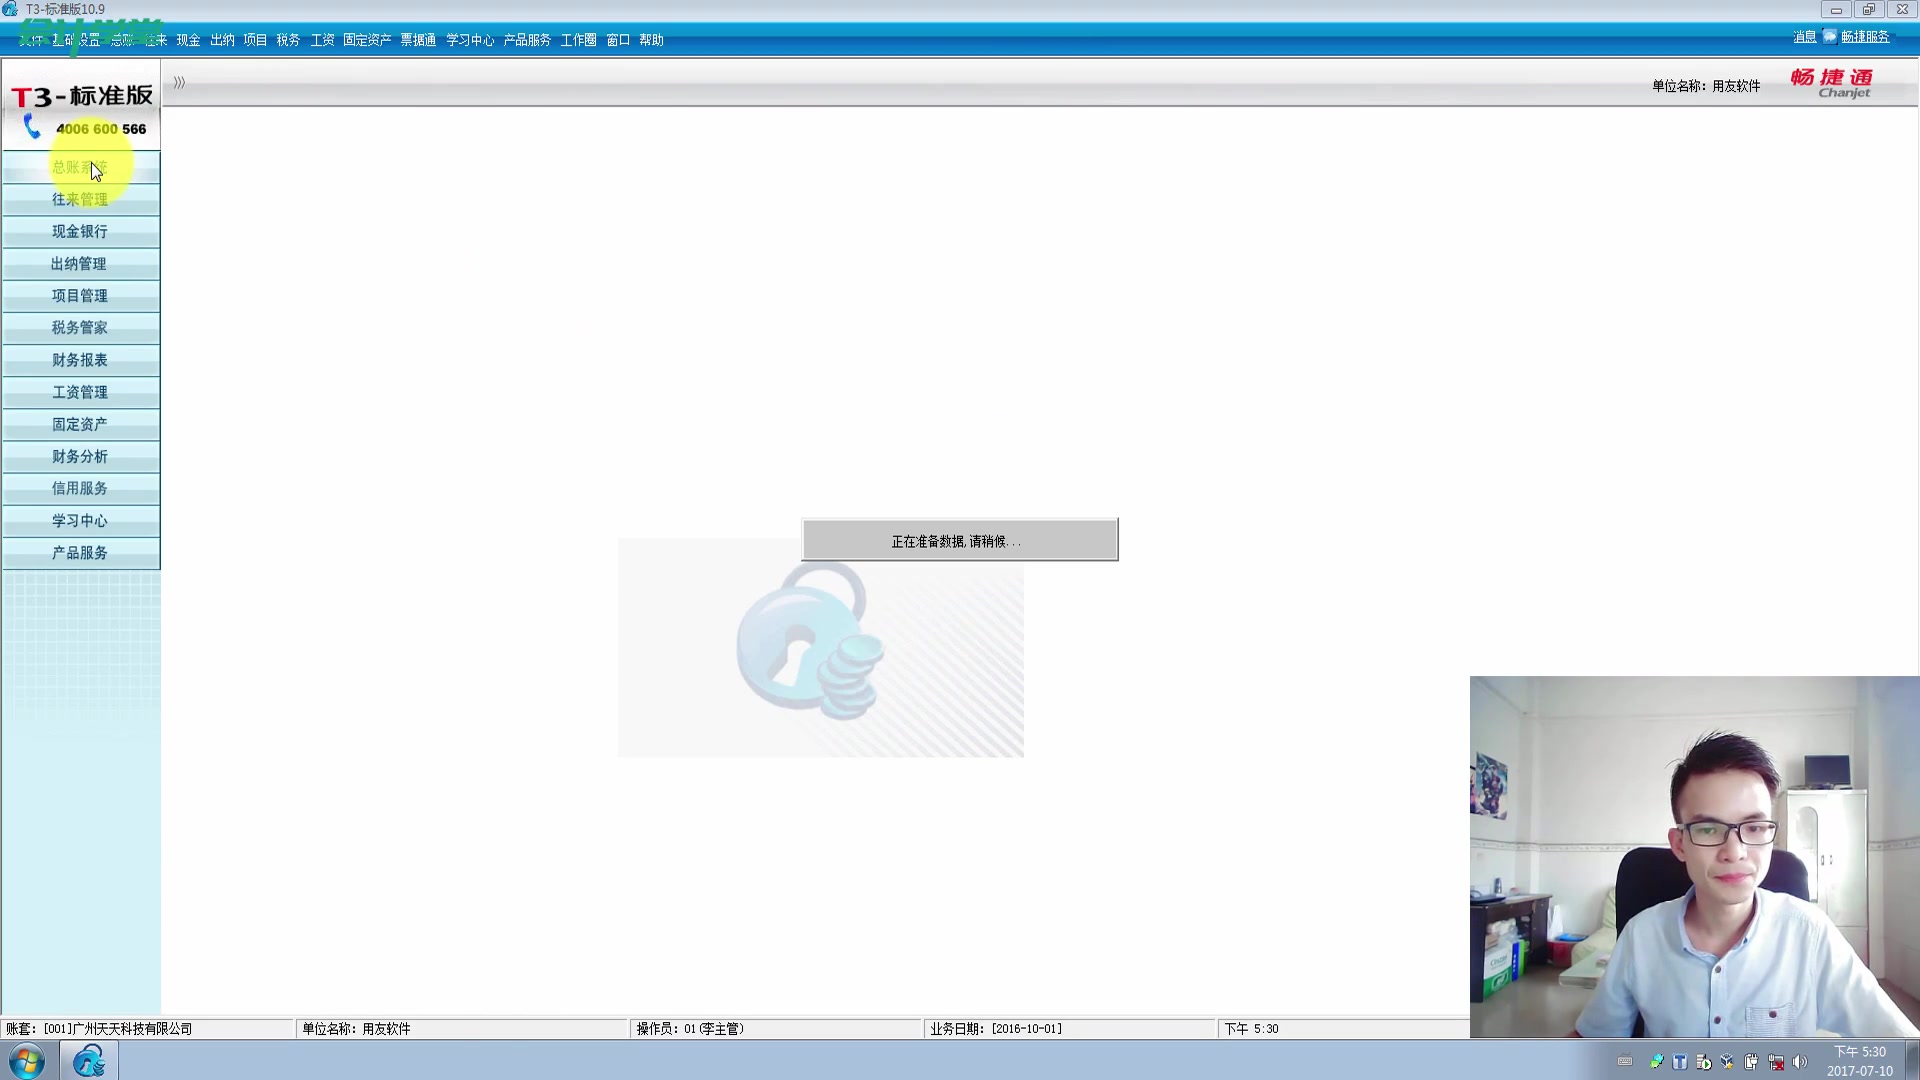The width and height of the screenshot is (1920, 1080).
Task: Toggle 产品服务 sidebar section
Action: (79, 551)
